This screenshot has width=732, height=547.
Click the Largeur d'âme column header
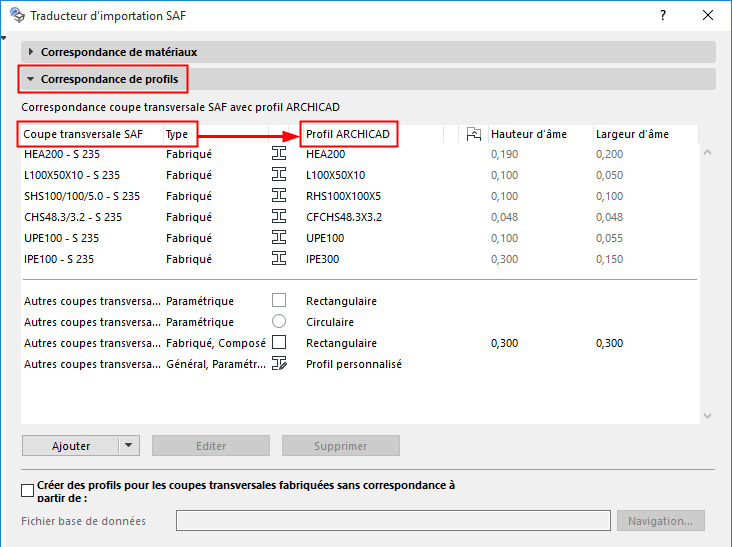click(x=646, y=134)
